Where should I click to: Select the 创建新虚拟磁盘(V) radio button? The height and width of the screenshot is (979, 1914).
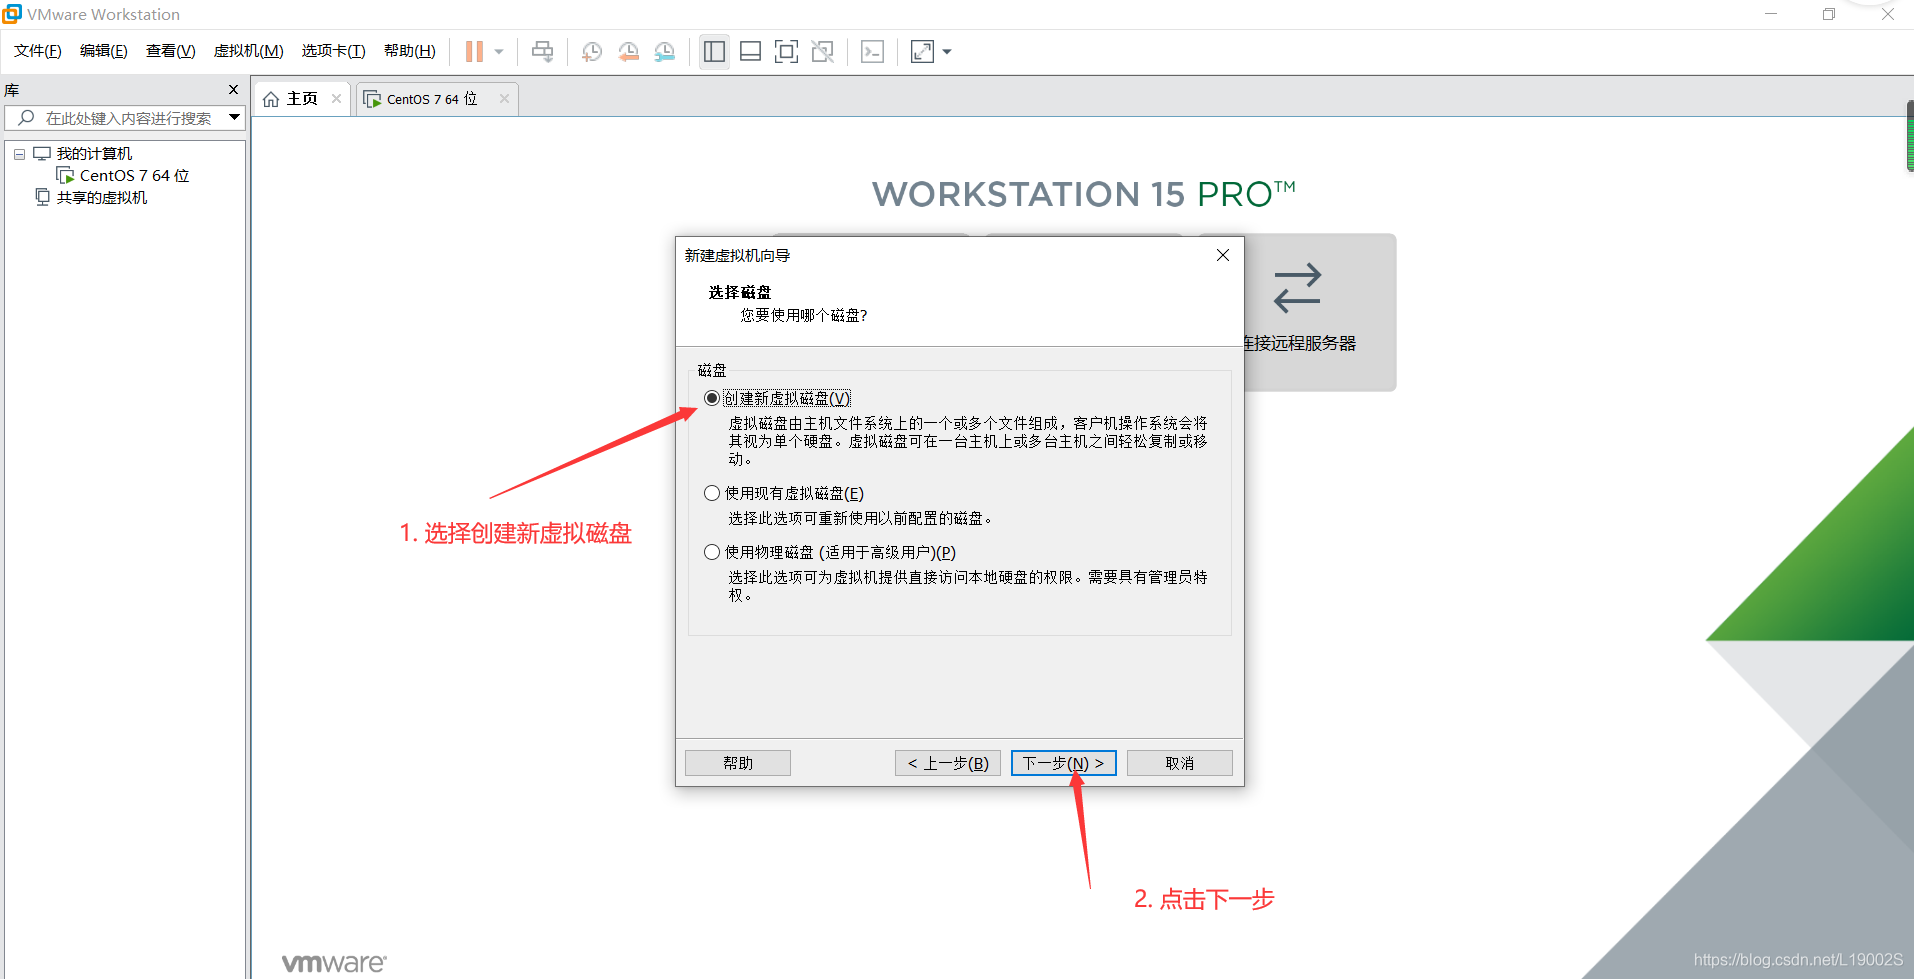click(712, 398)
